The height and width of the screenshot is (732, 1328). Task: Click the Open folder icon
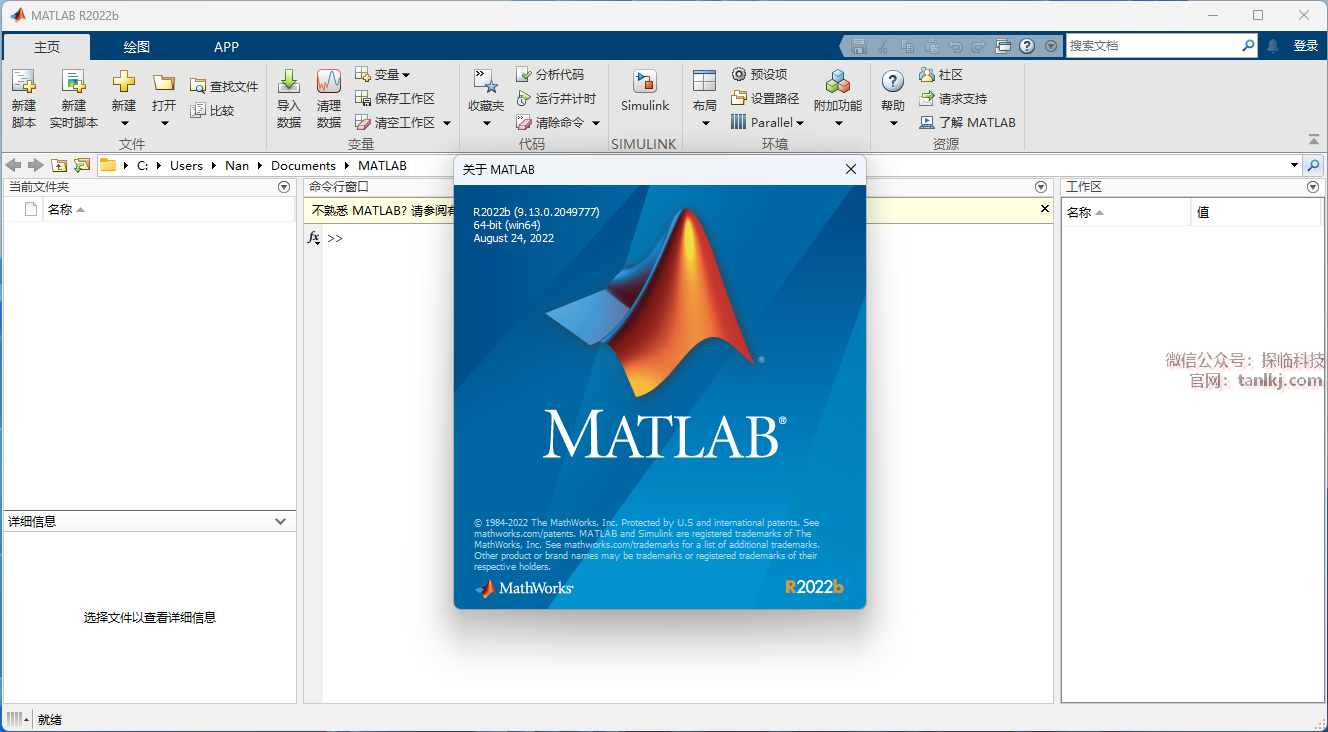coord(164,82)
